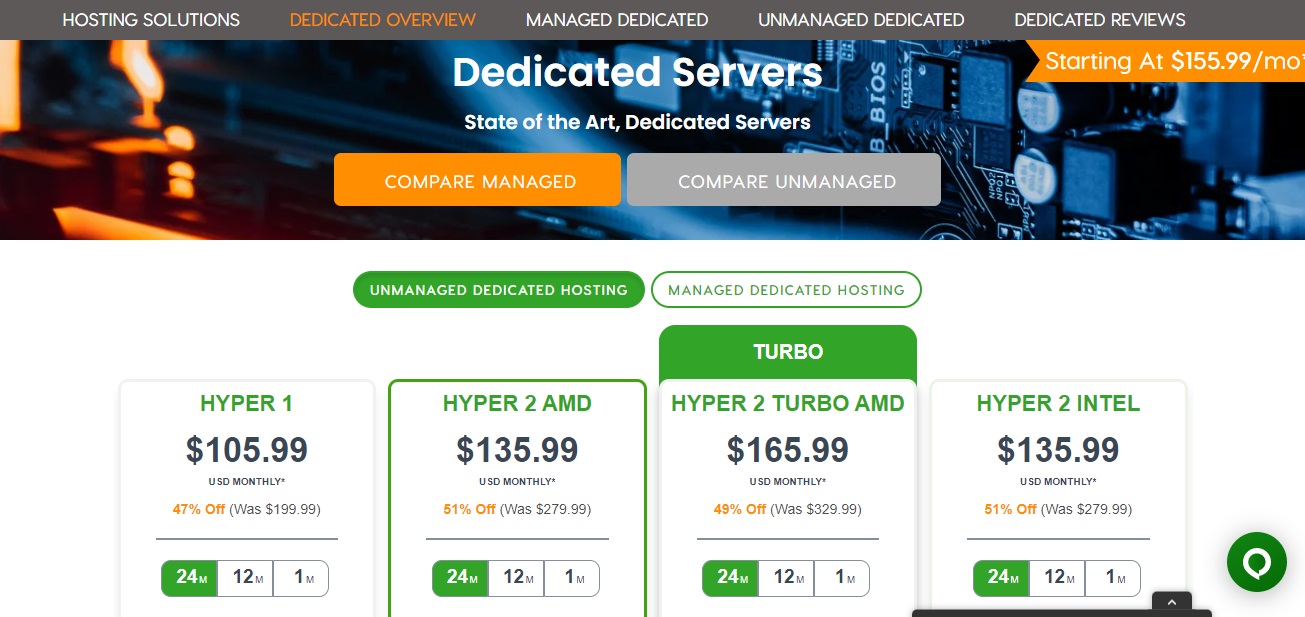Switch to Managed Dedicated Hosting tab
Image resolution: width=1305 pixels, height=617 pixels.
coord(786,290)
